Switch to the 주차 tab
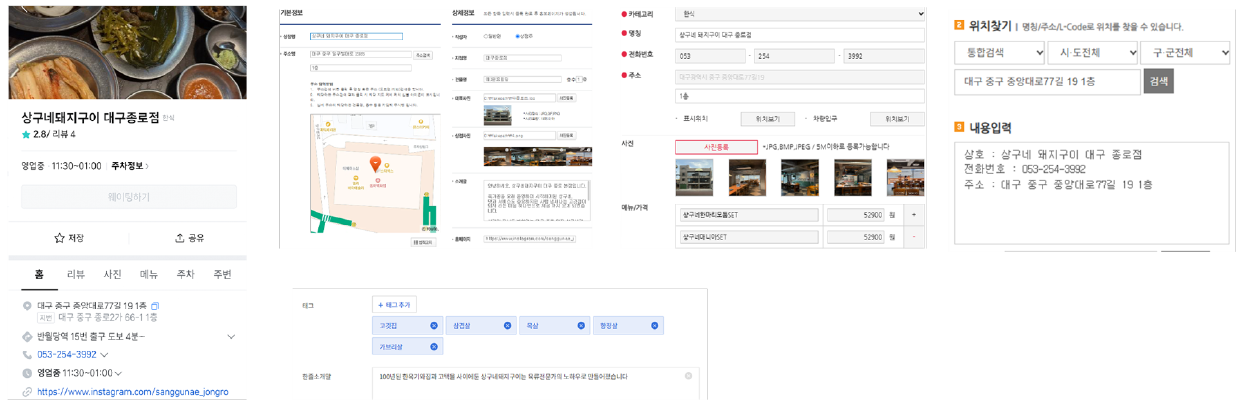Image resolution: width=1241 pixels, height=413 pixels. pos(185,275)
